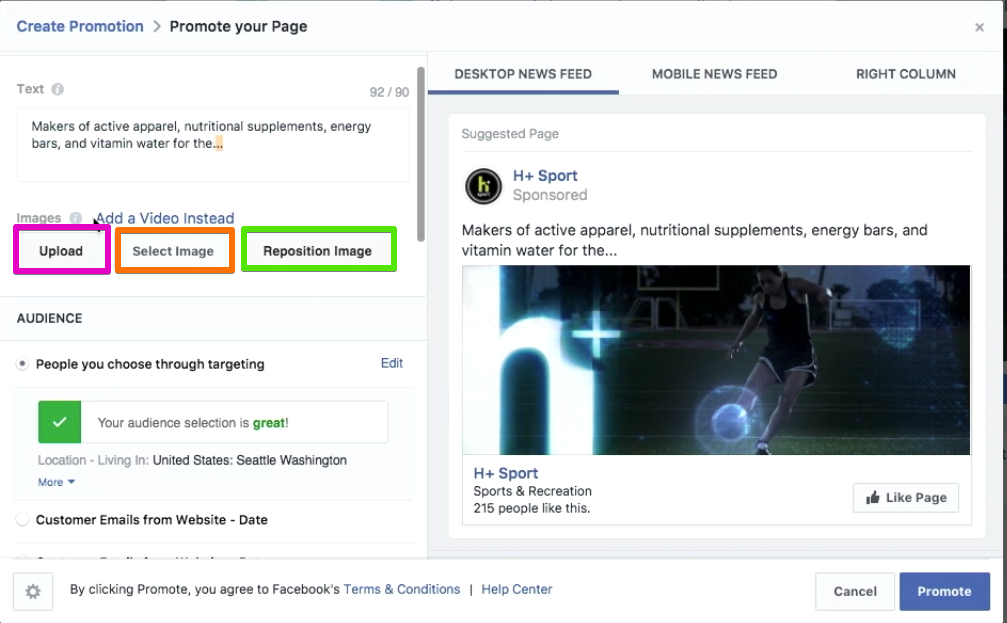The width and height of the screenshot is (1007, 623).
Task: Click the Reposition Image button
Action: click(x=317, y=251)
